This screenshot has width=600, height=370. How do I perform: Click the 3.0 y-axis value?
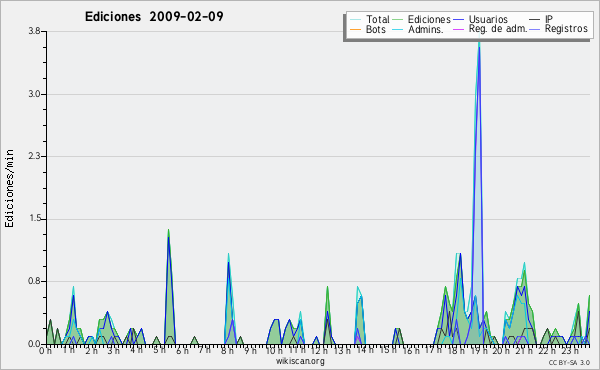click(35, 94)
